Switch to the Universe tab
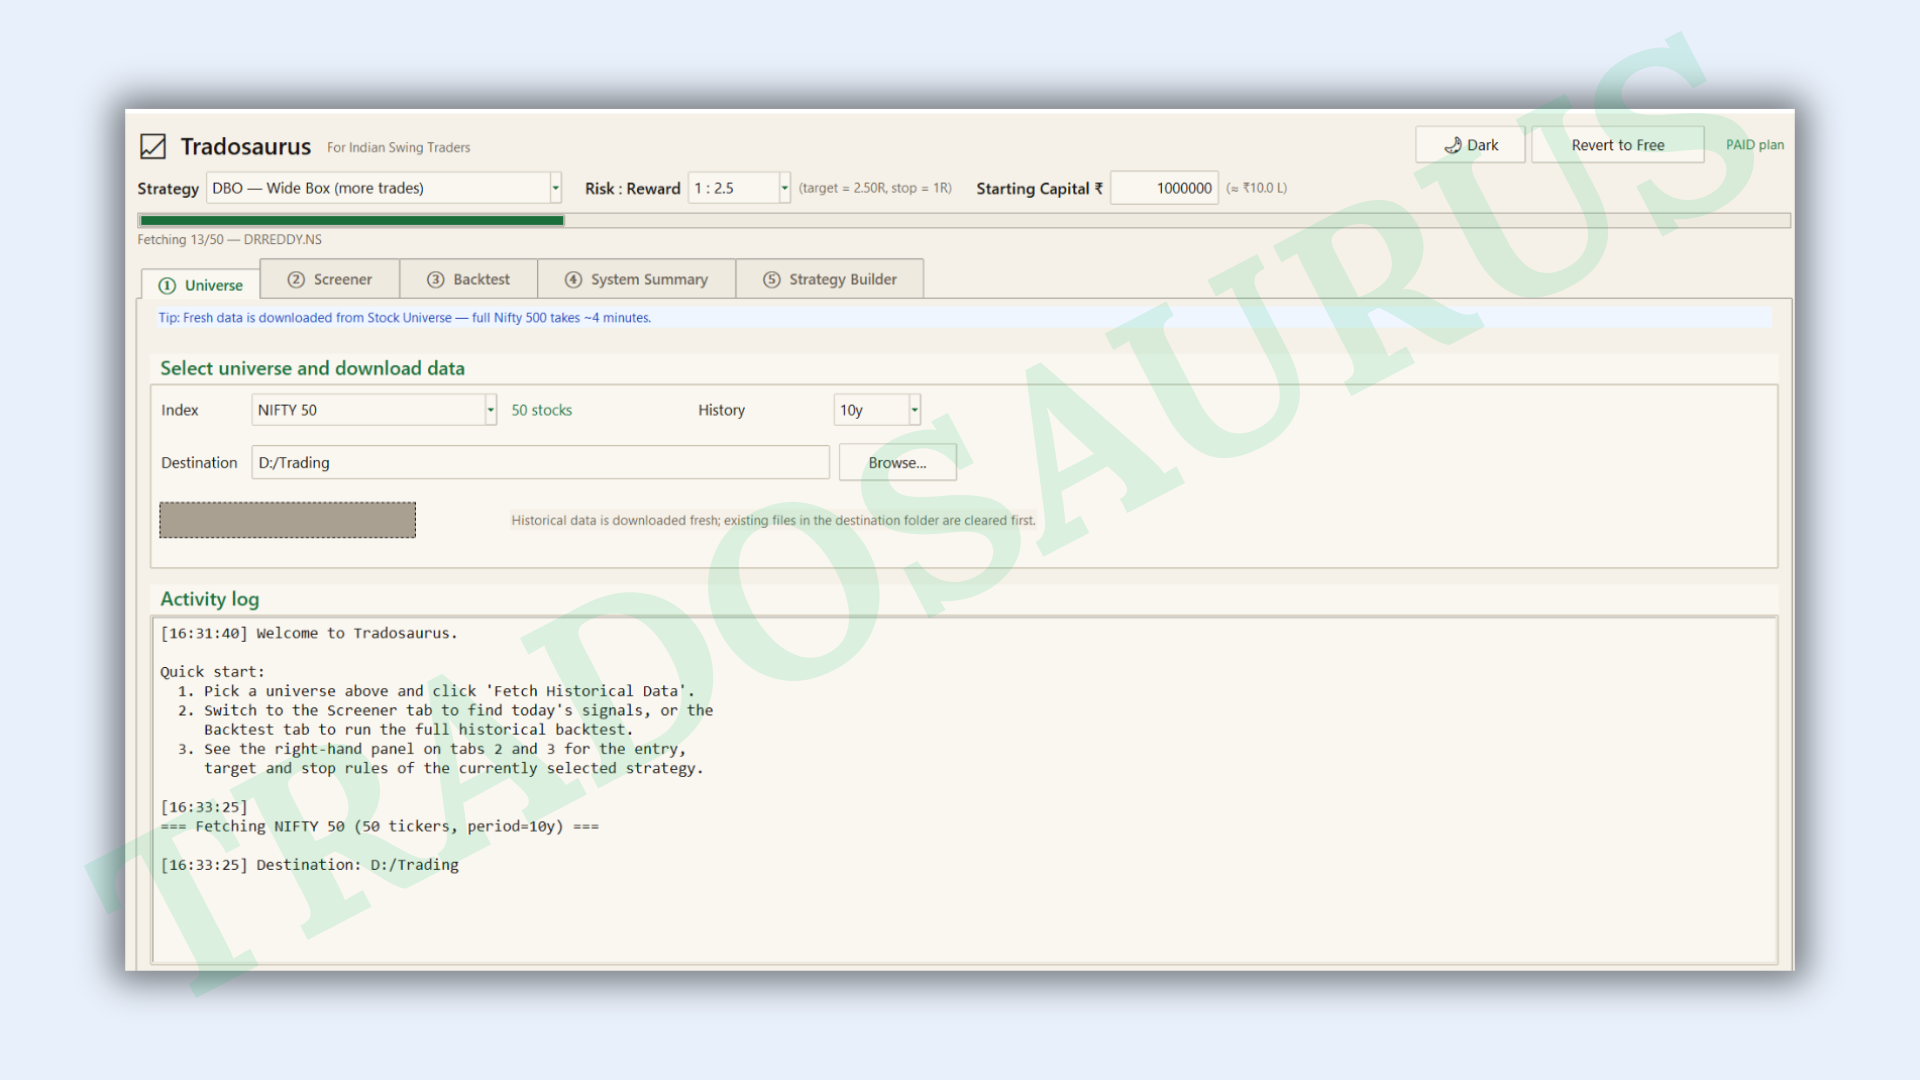1920x1080 pixels. click(201, 285)
